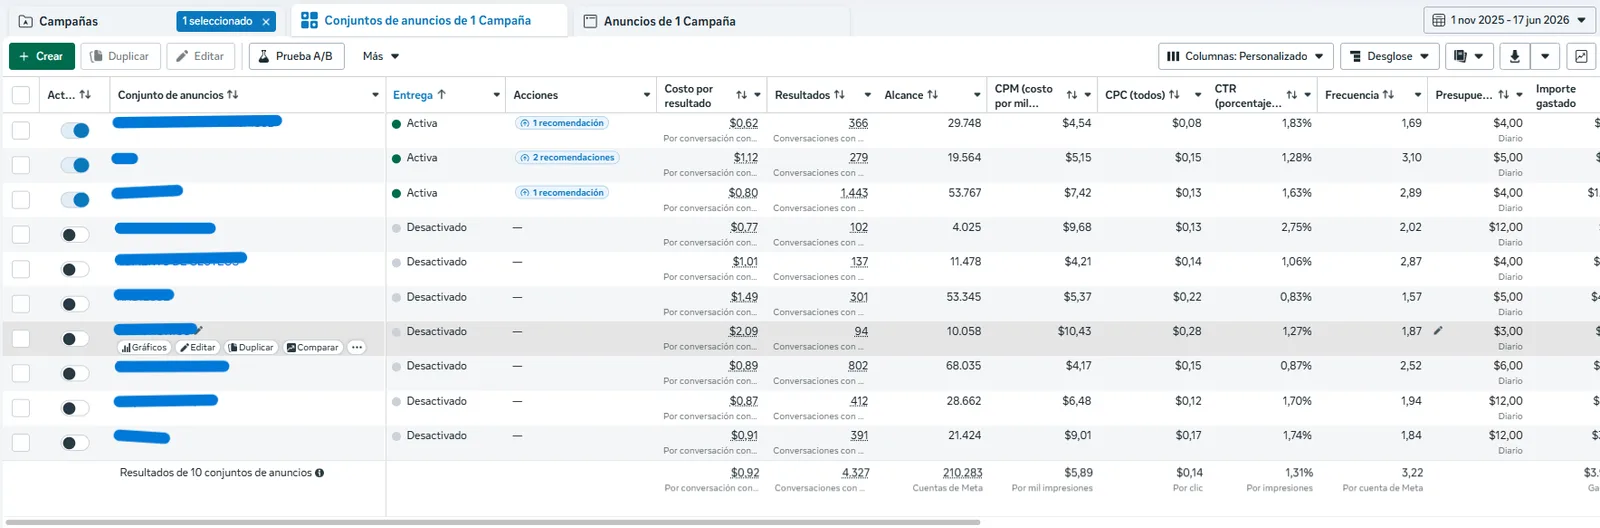Click total reach 210.283

tap(963, 473)
